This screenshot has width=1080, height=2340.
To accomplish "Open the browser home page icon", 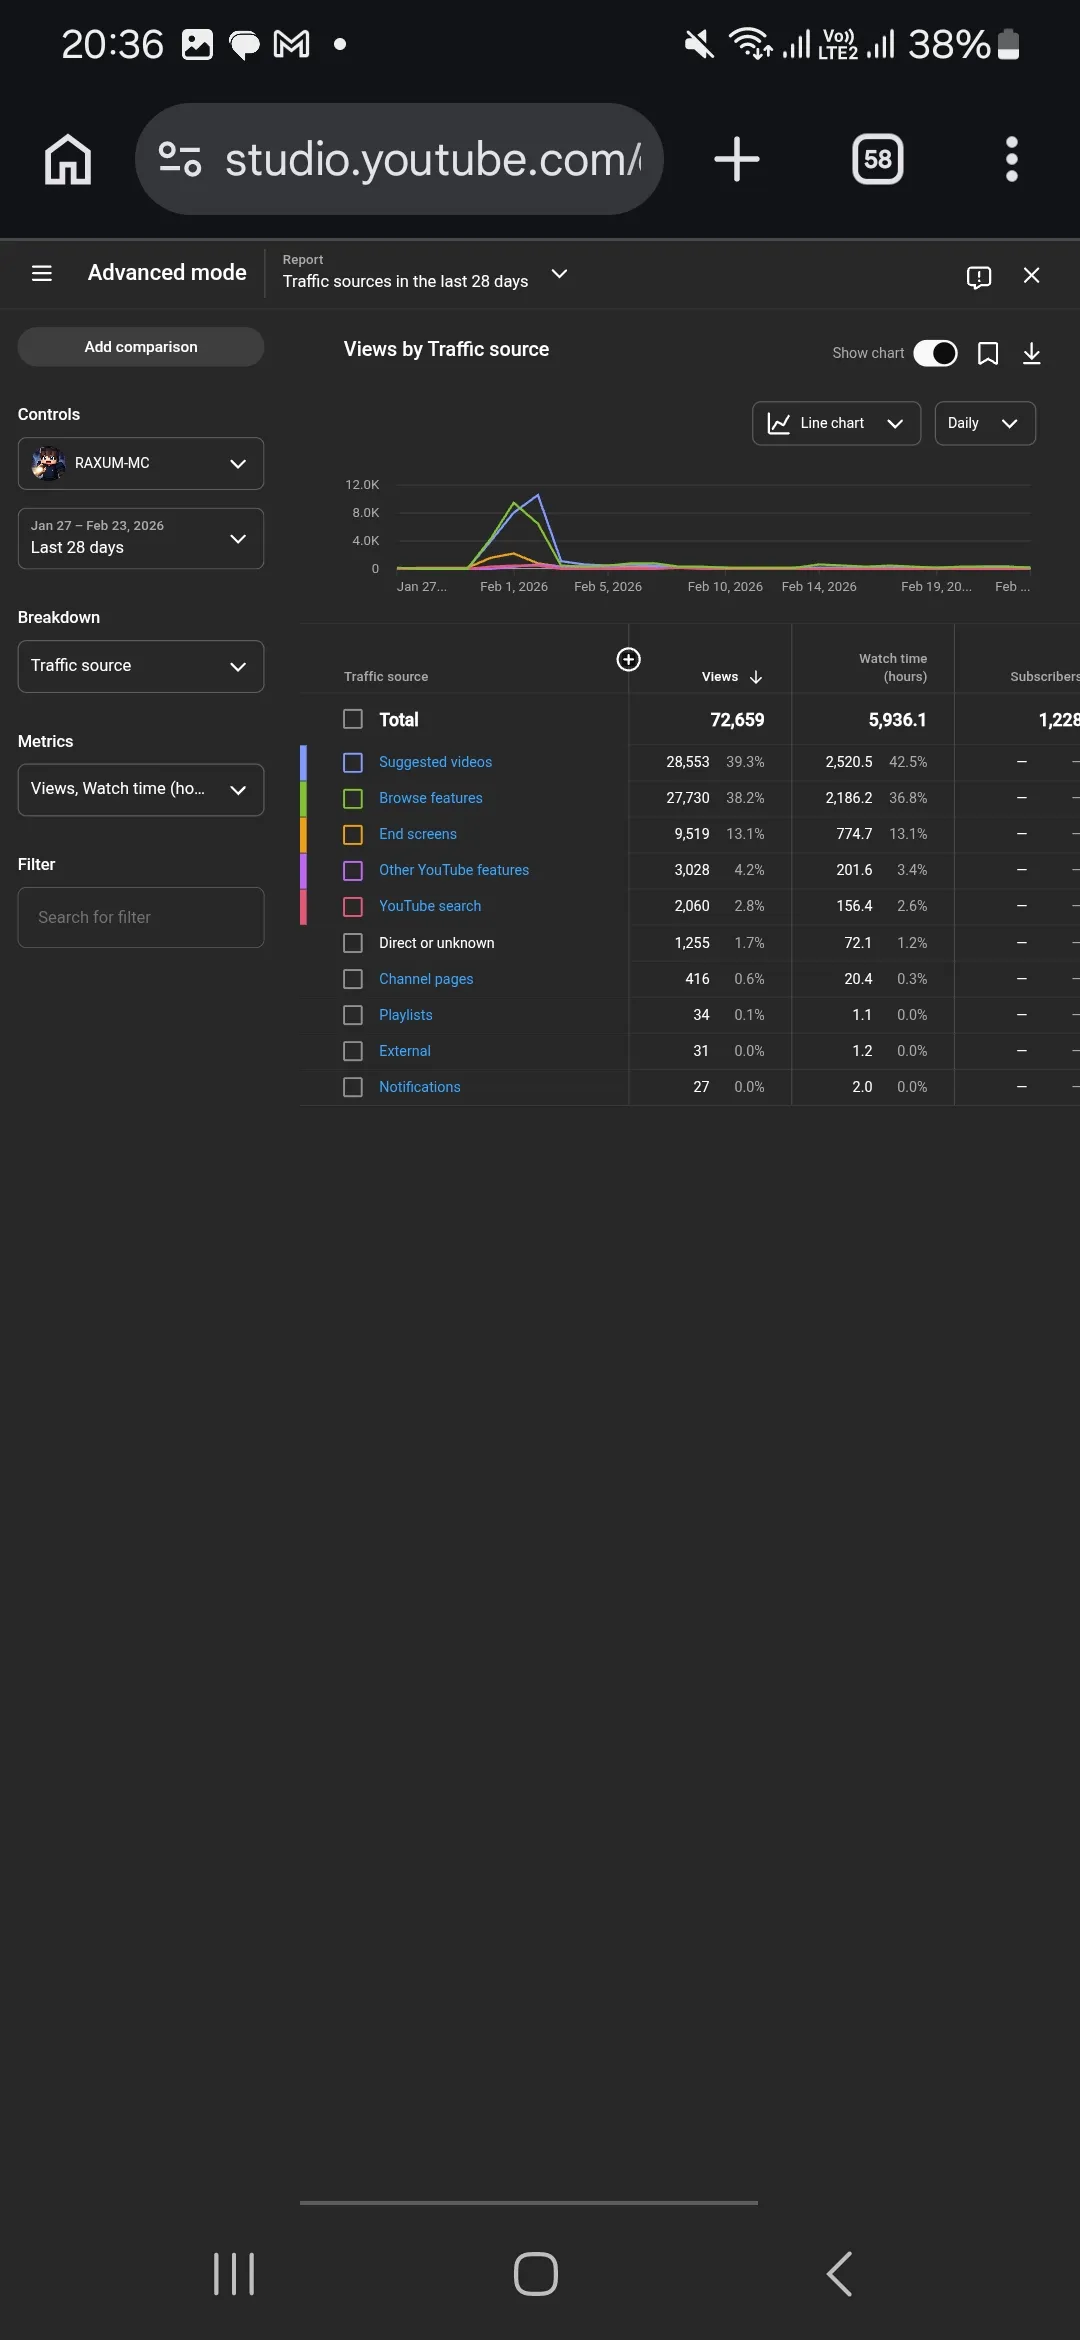I will tap(68, 160).
